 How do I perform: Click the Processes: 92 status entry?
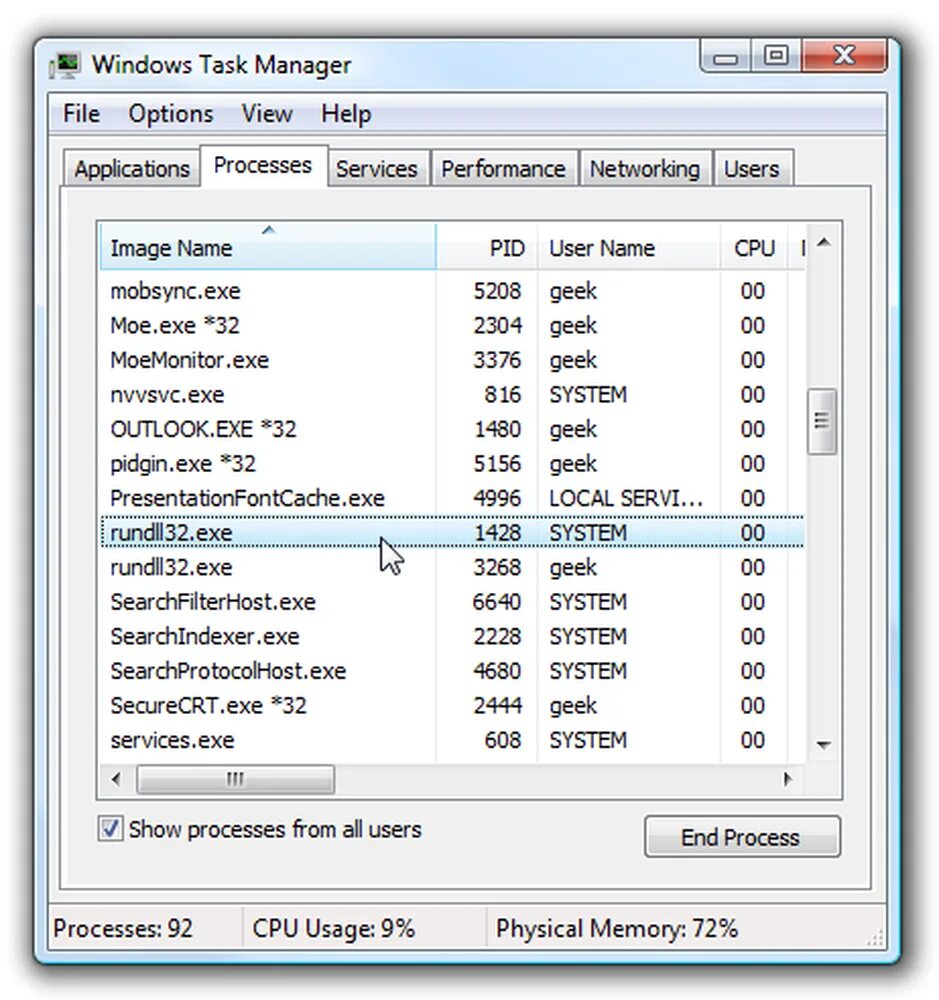pos(122,928)
